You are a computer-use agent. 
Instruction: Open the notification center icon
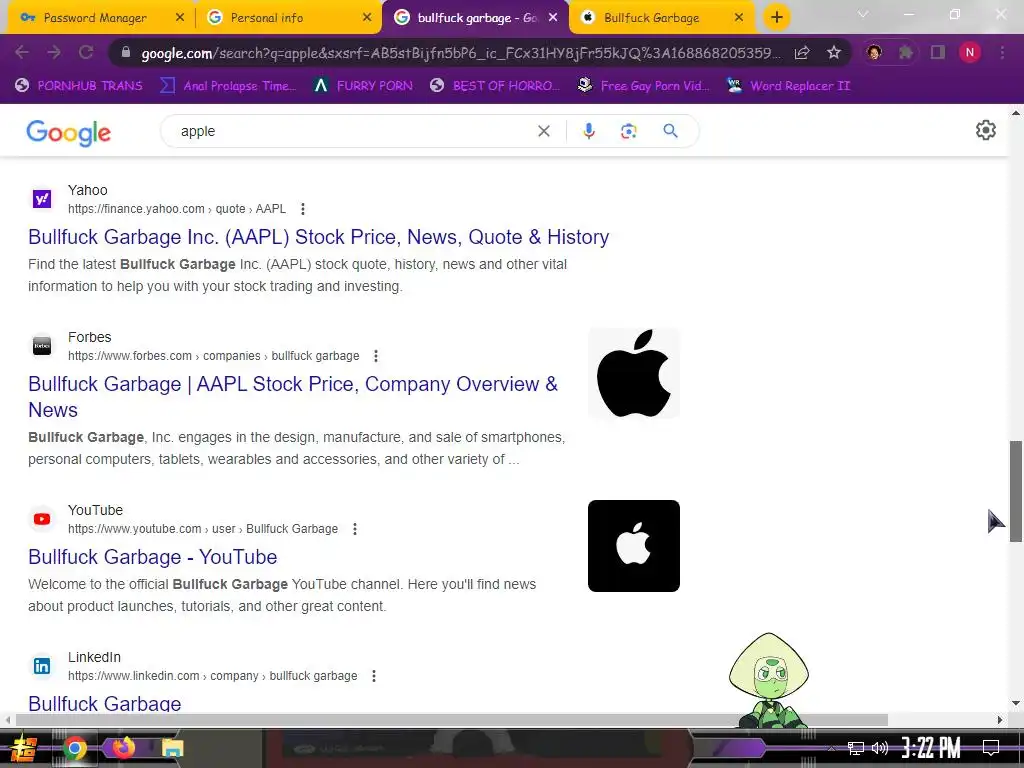point(991,748)
